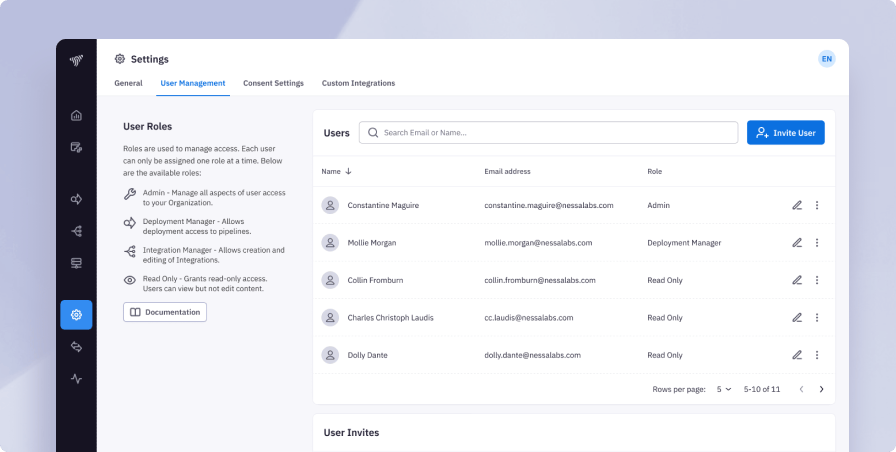Switch to the Consent Settings tab

(x=273, y=83)
